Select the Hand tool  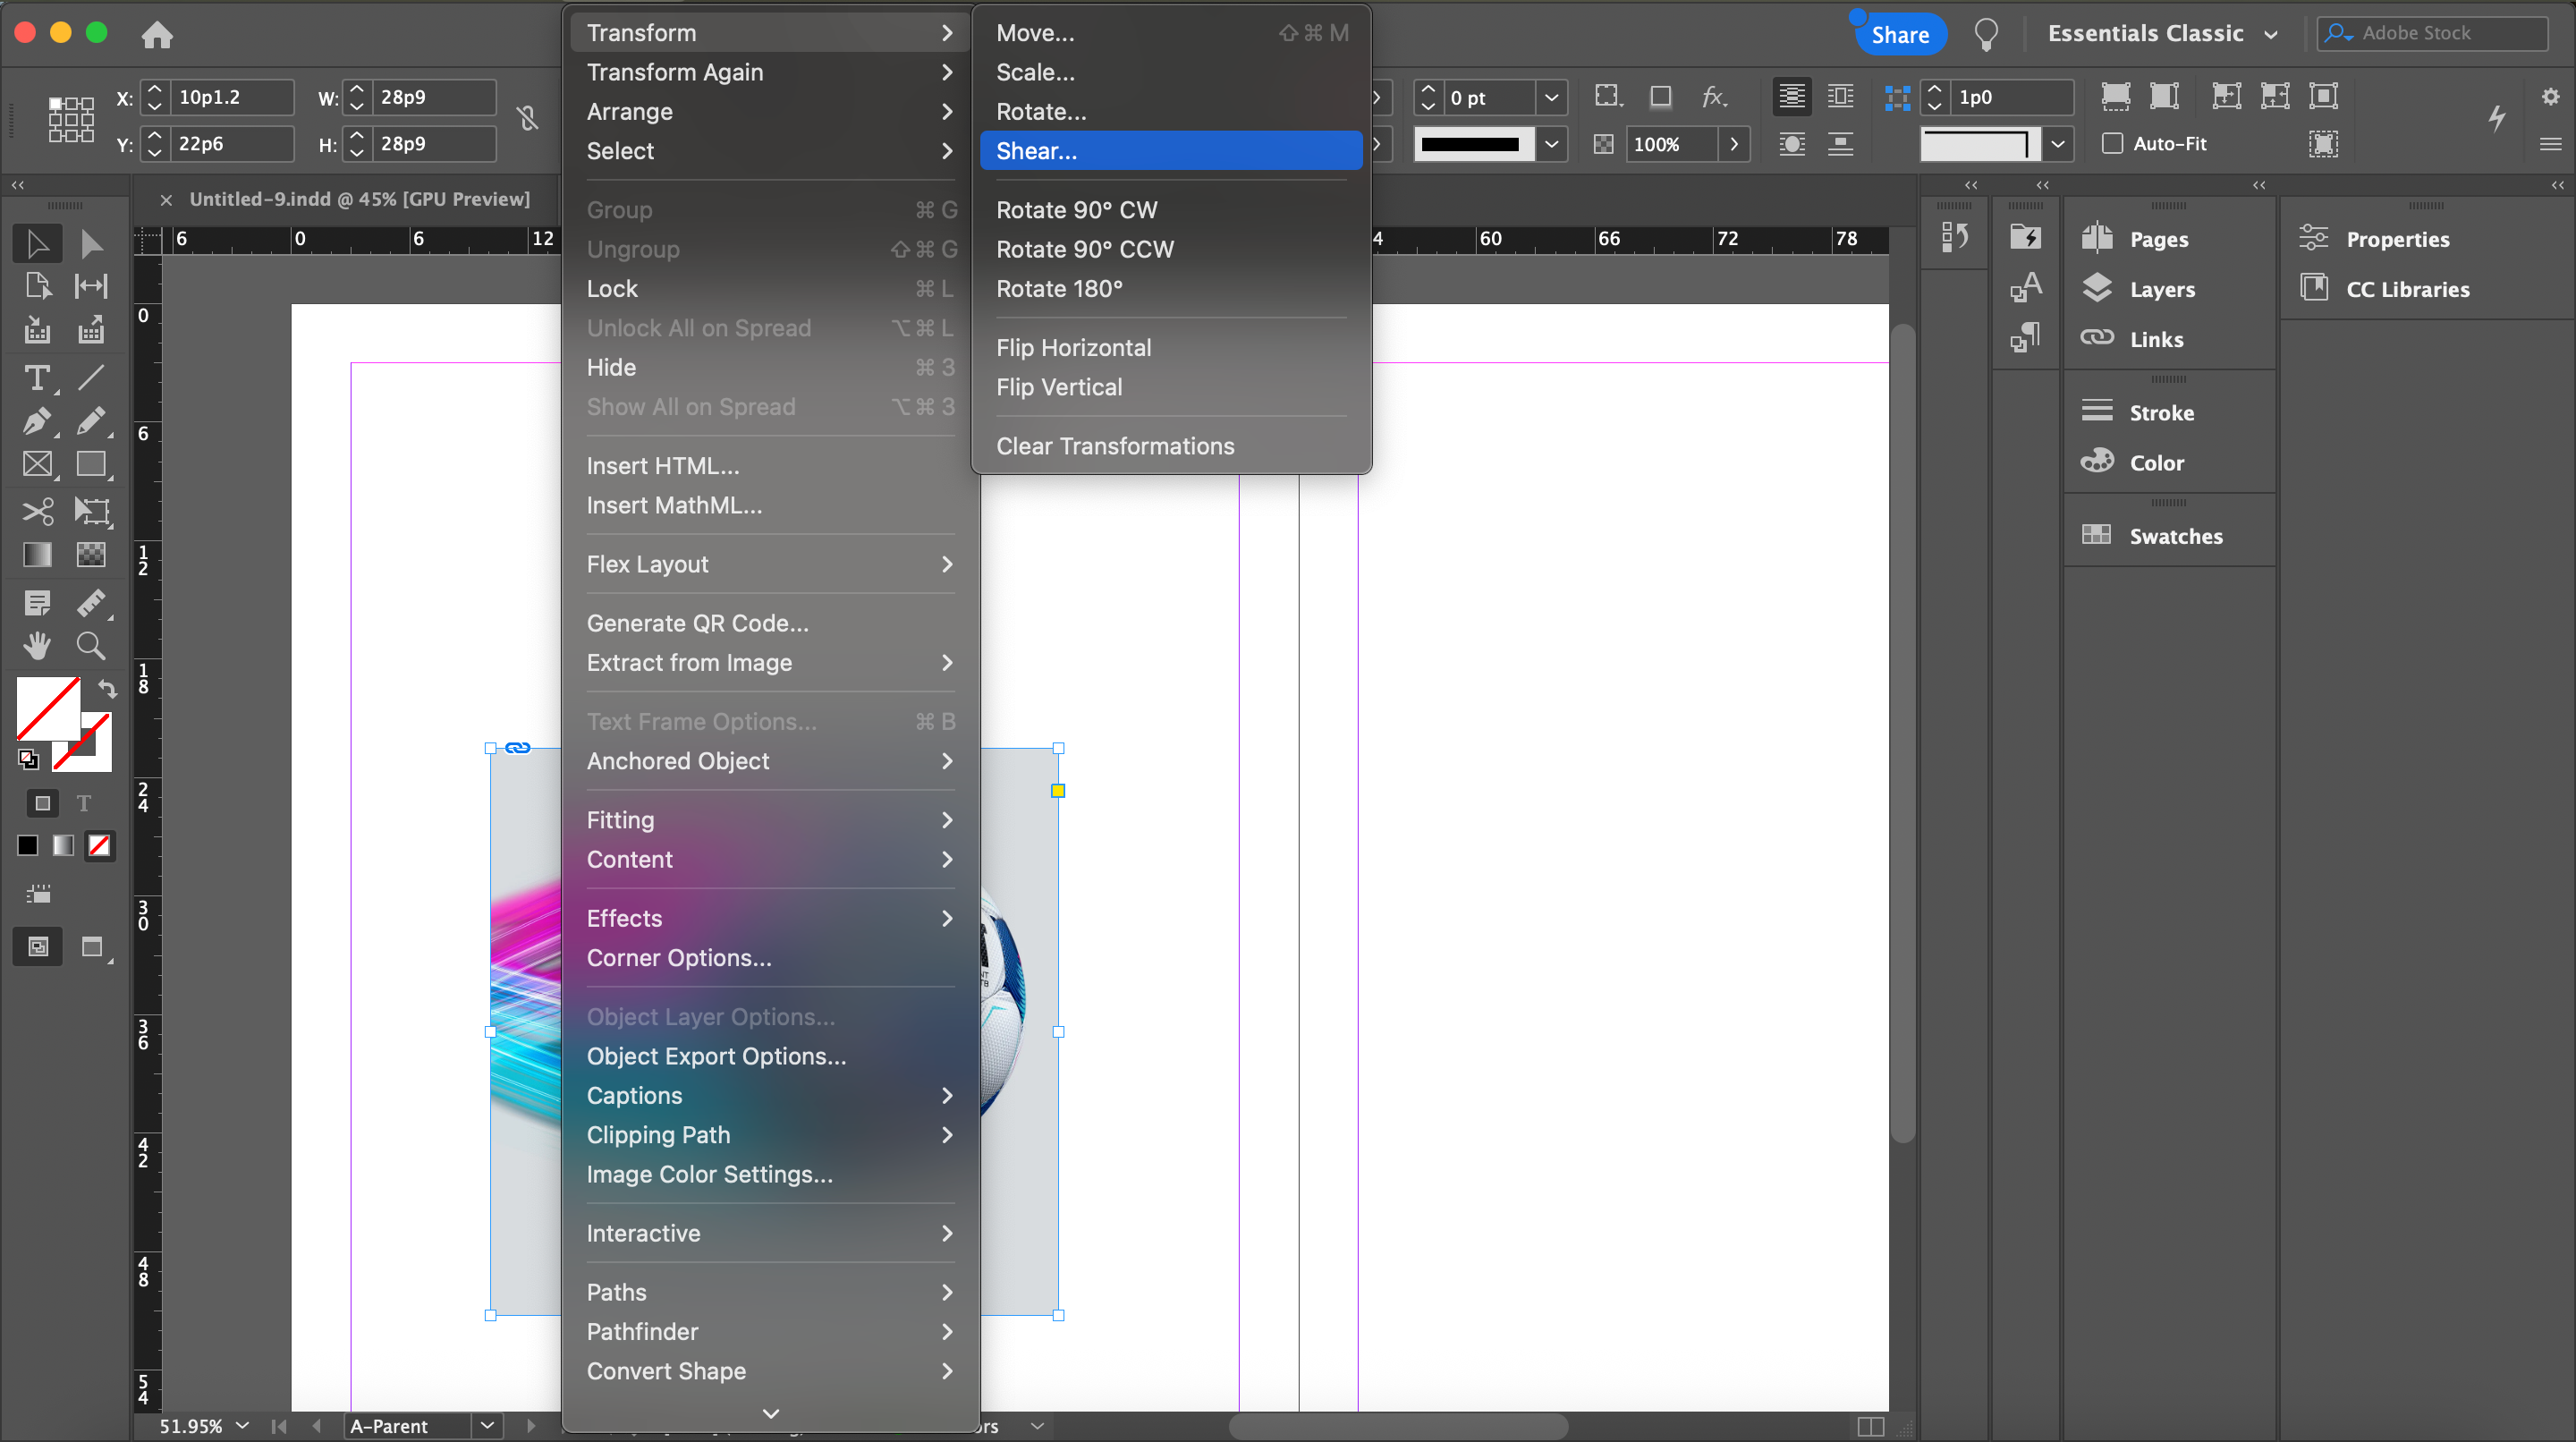click(x=37, y=646)
